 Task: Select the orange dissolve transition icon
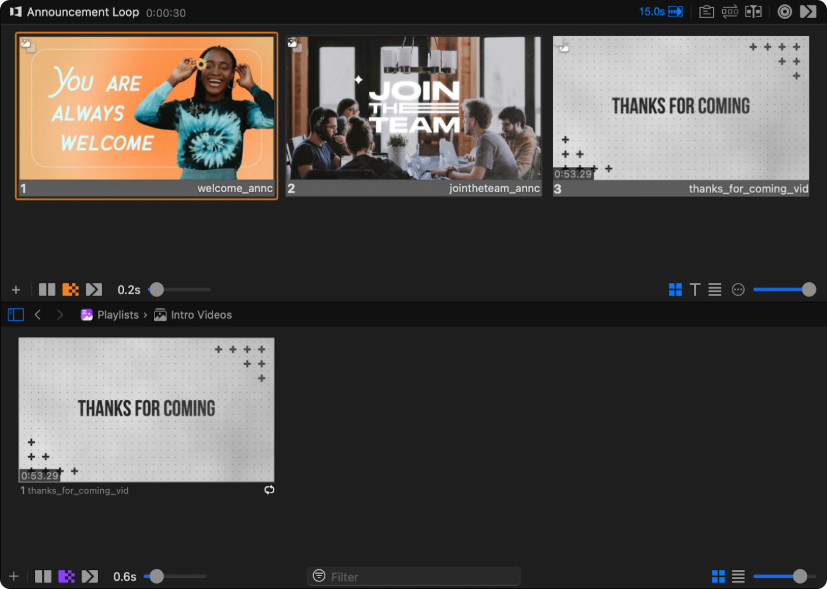(x=70, y=290)
